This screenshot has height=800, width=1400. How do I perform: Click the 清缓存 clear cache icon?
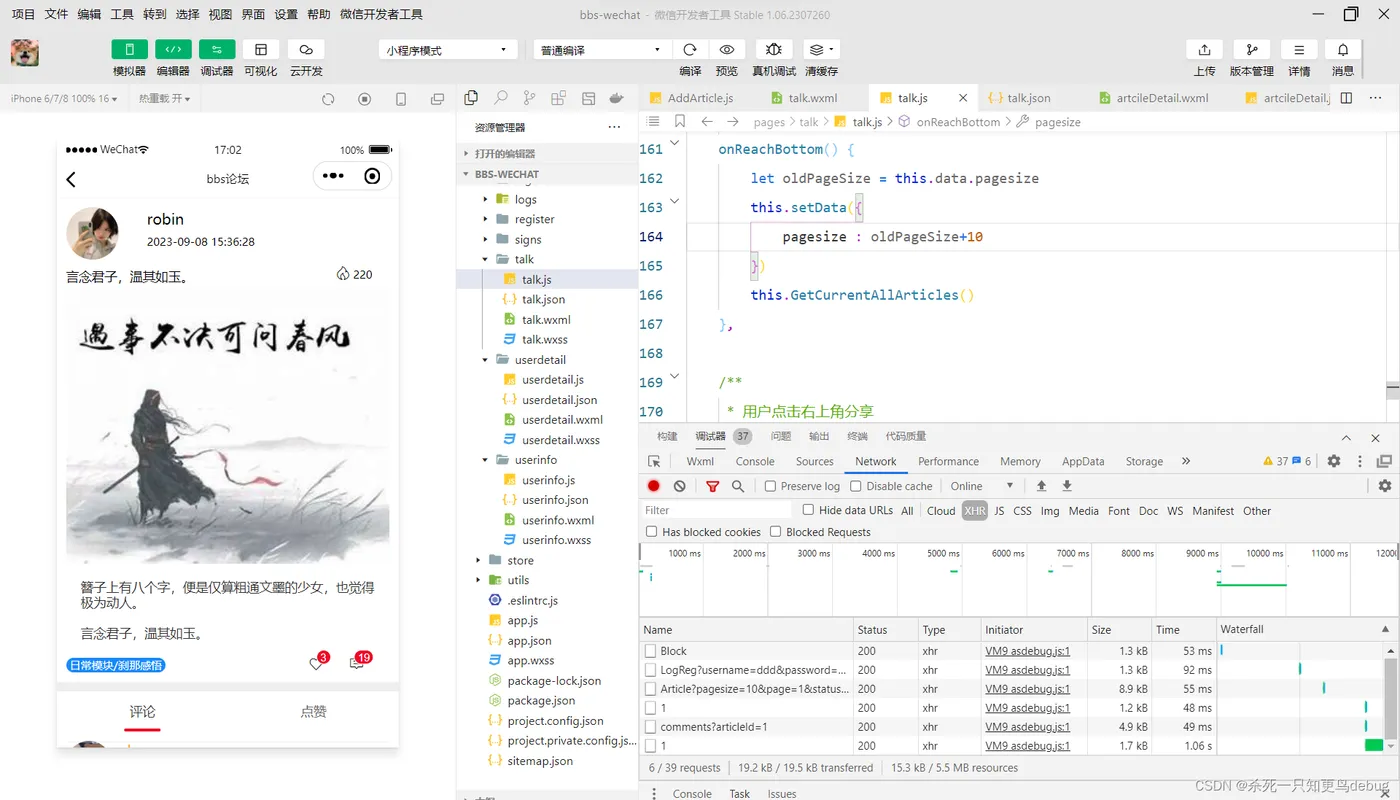pos(821,50)
